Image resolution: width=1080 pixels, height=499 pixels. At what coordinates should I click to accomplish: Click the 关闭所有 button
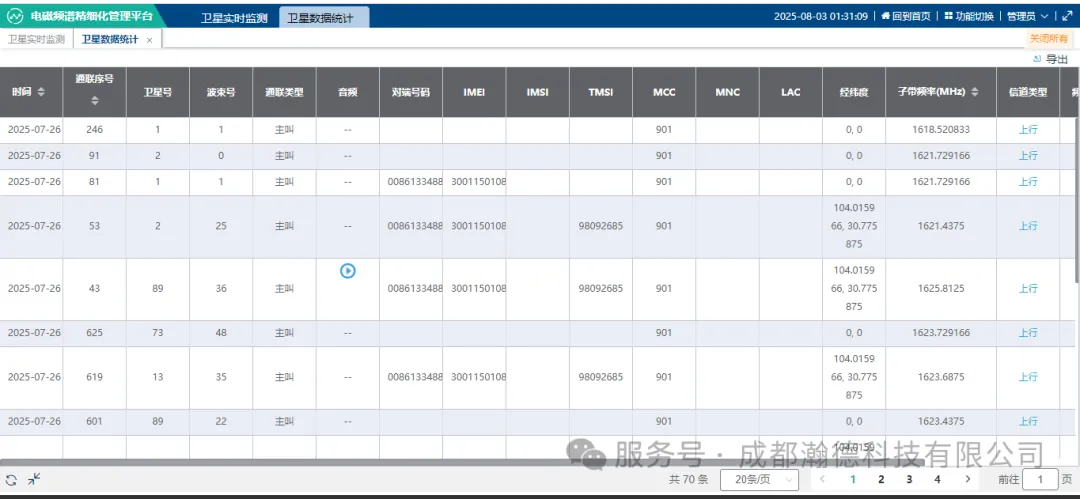[x=1048, y=39]
